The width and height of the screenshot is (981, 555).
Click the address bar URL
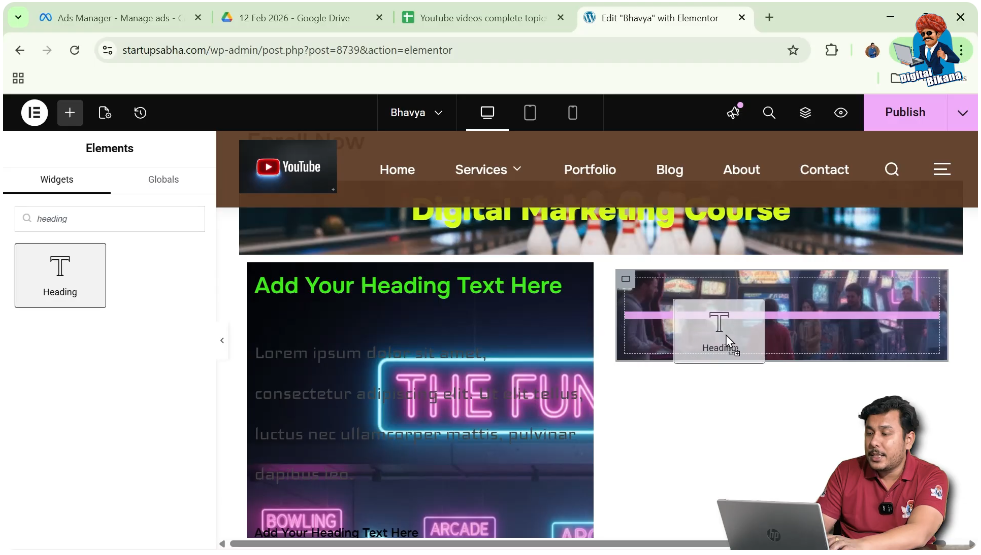pos(287,50)
